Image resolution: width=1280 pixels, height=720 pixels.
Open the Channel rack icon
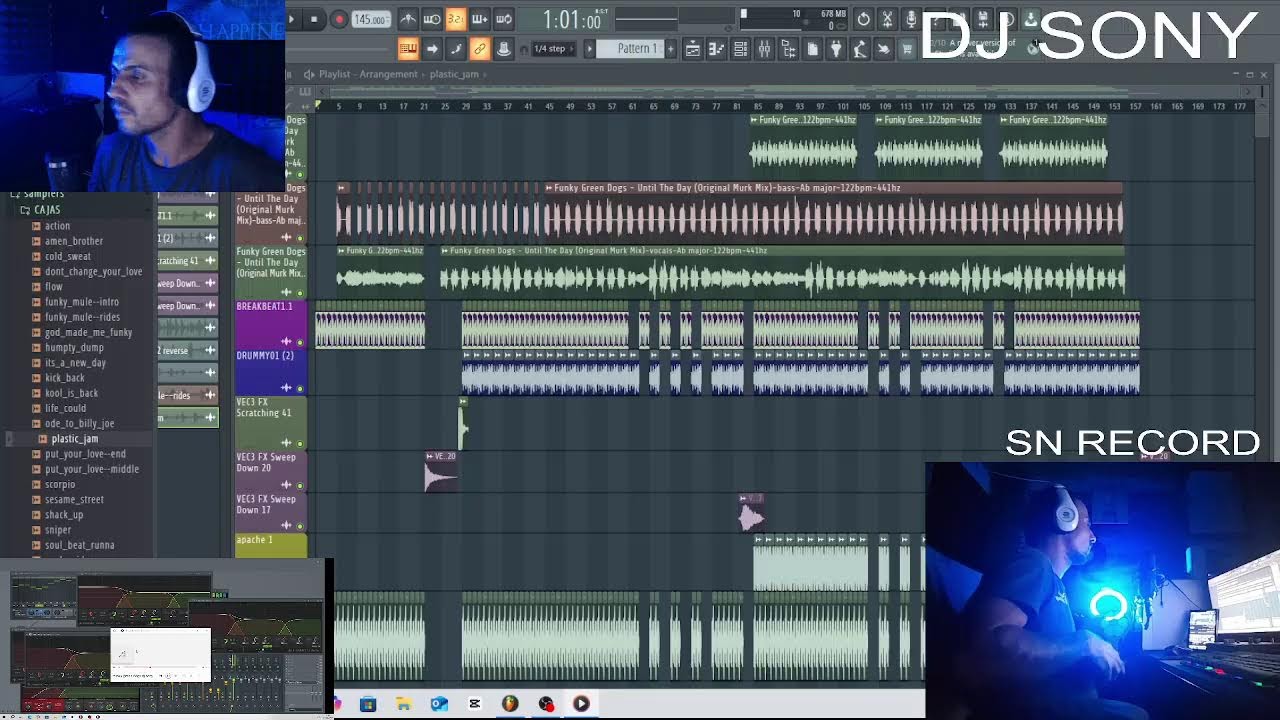740,48
